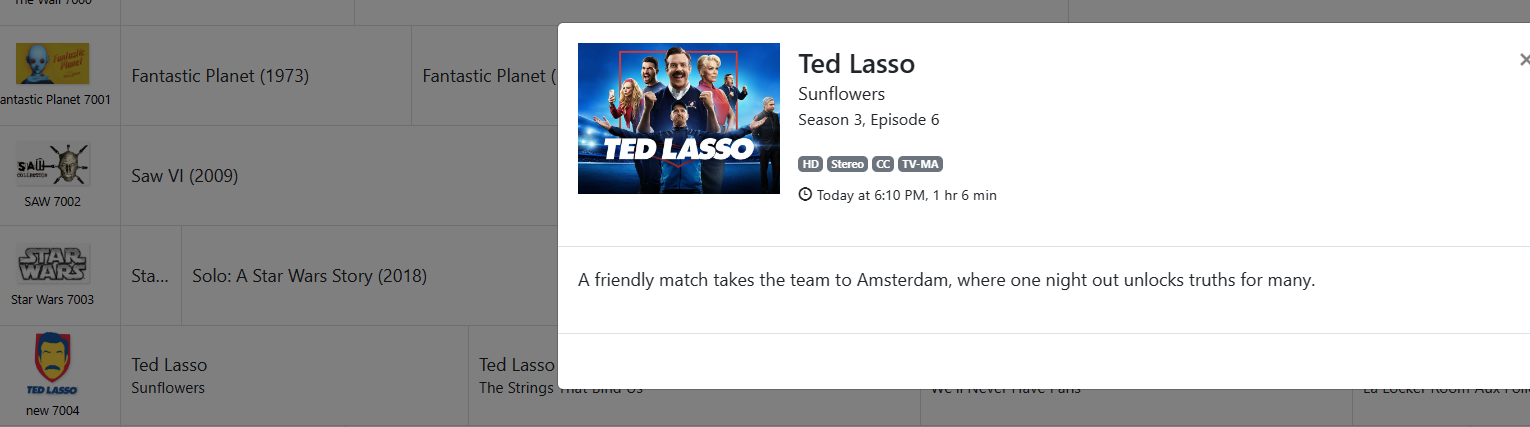The height and width of the screenshot is (427, 1530).
Task: Click the Ted Lasso title in the popup
Action: click(x=856, y=64)
